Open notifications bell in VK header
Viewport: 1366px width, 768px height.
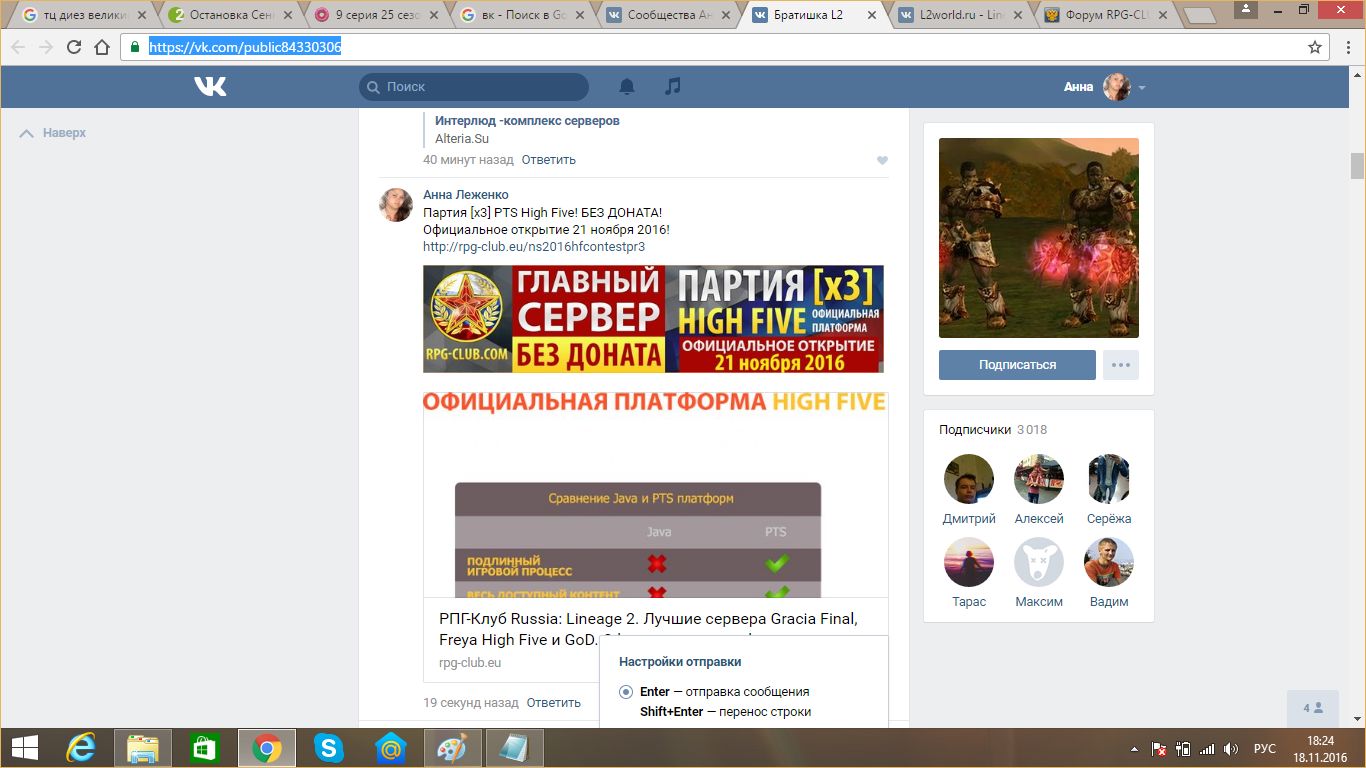pos(627,87)
